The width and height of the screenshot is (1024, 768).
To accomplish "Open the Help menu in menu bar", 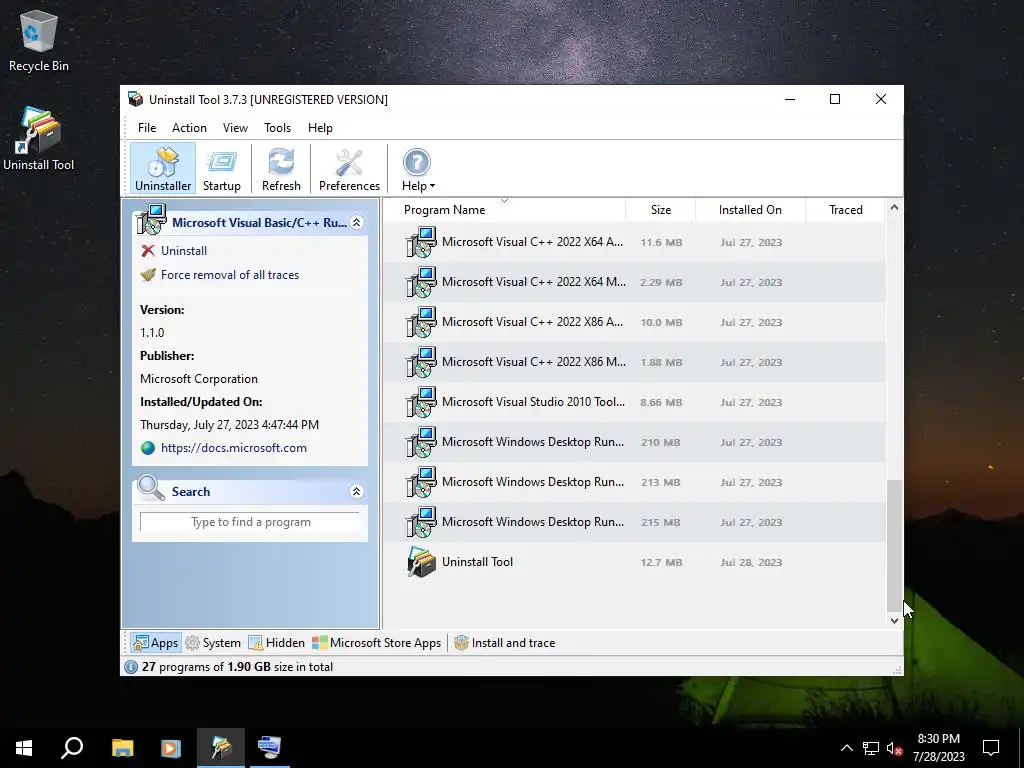I will coord(320,127).
